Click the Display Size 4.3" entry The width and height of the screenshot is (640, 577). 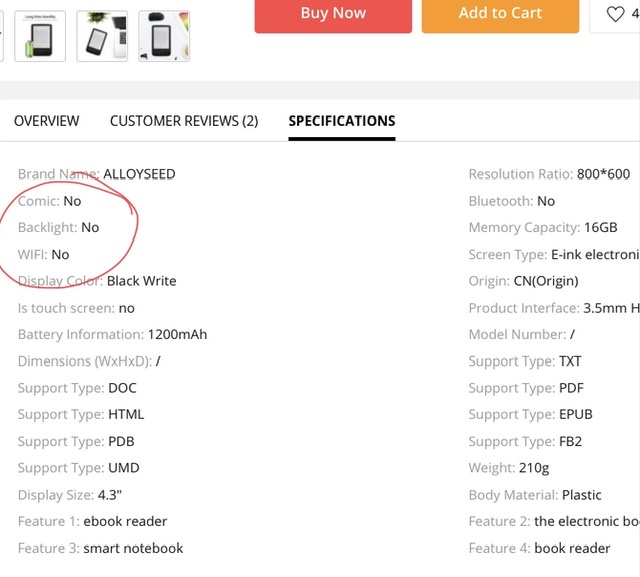(x=70, y=494)
